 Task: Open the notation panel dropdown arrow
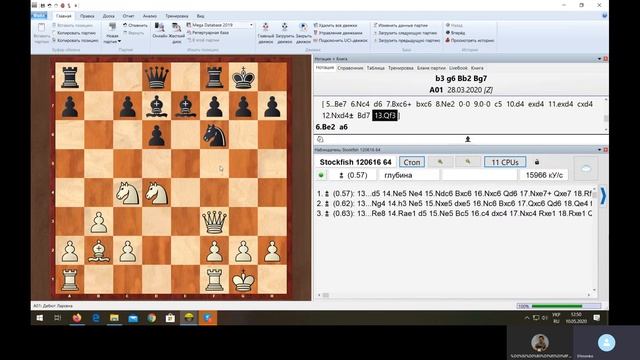coord(599,59)
